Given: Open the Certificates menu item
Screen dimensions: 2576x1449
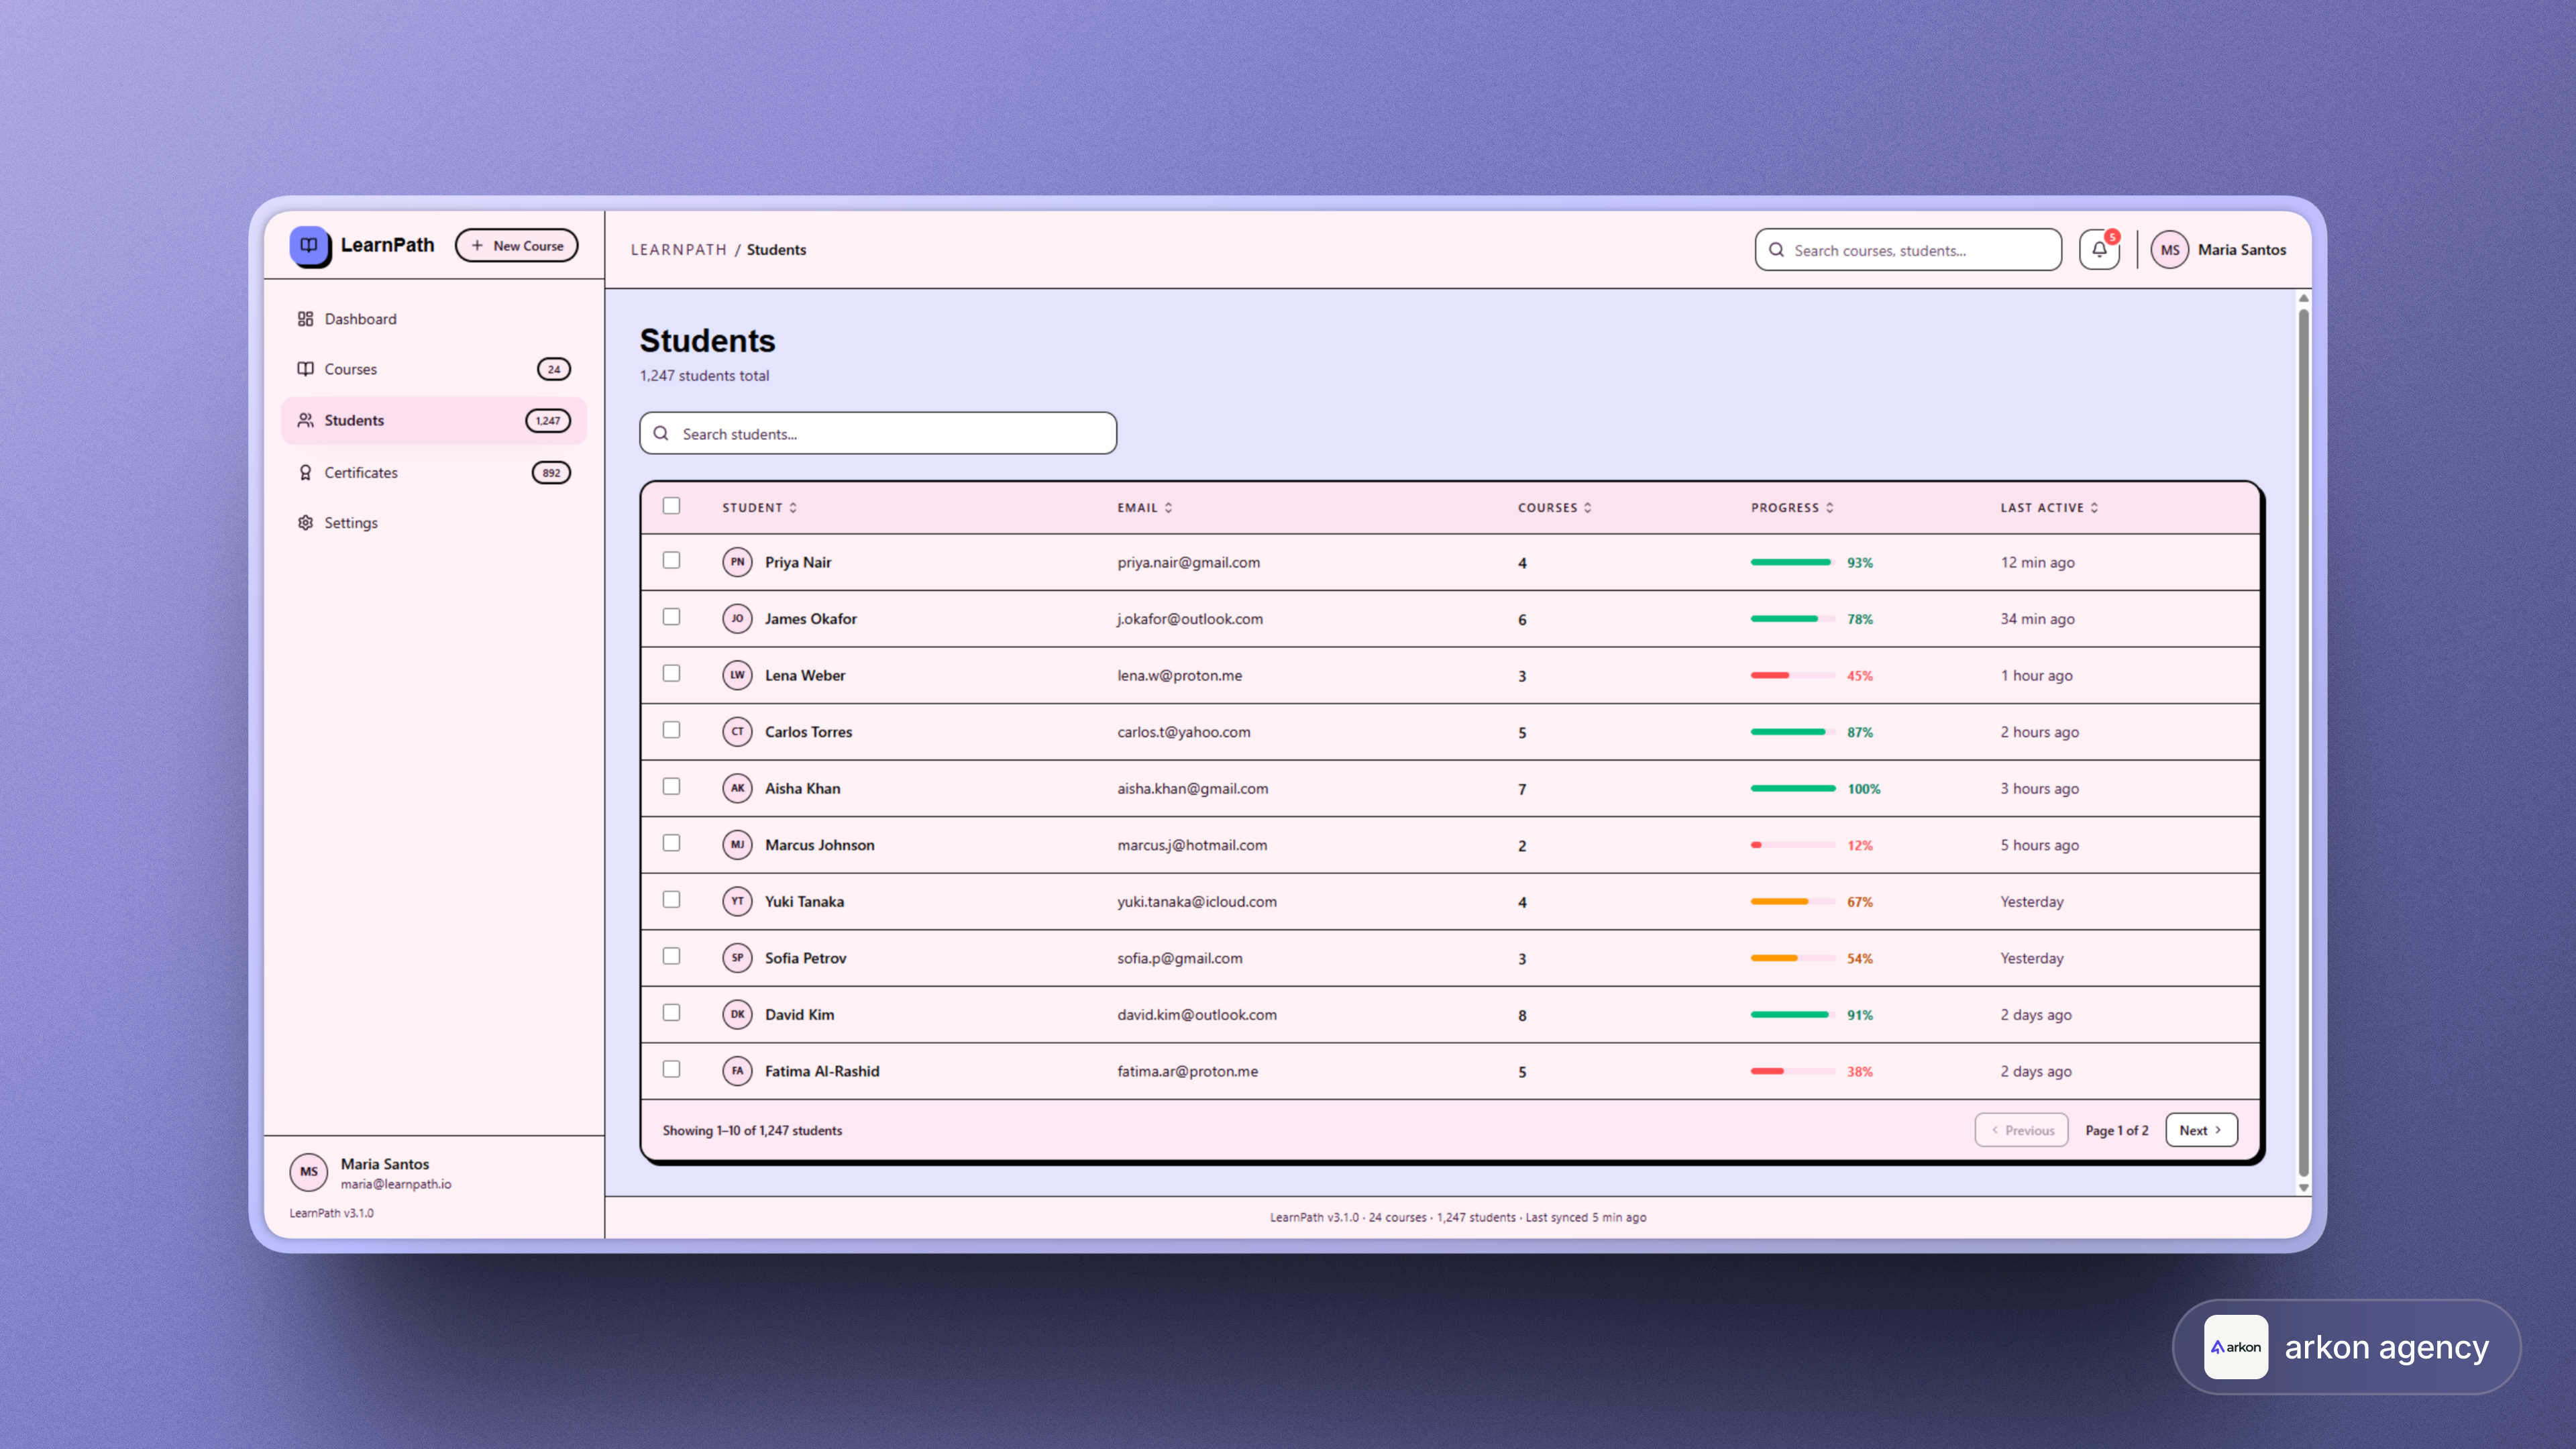Looking at the screenshot, I should [x=433, y=473].
